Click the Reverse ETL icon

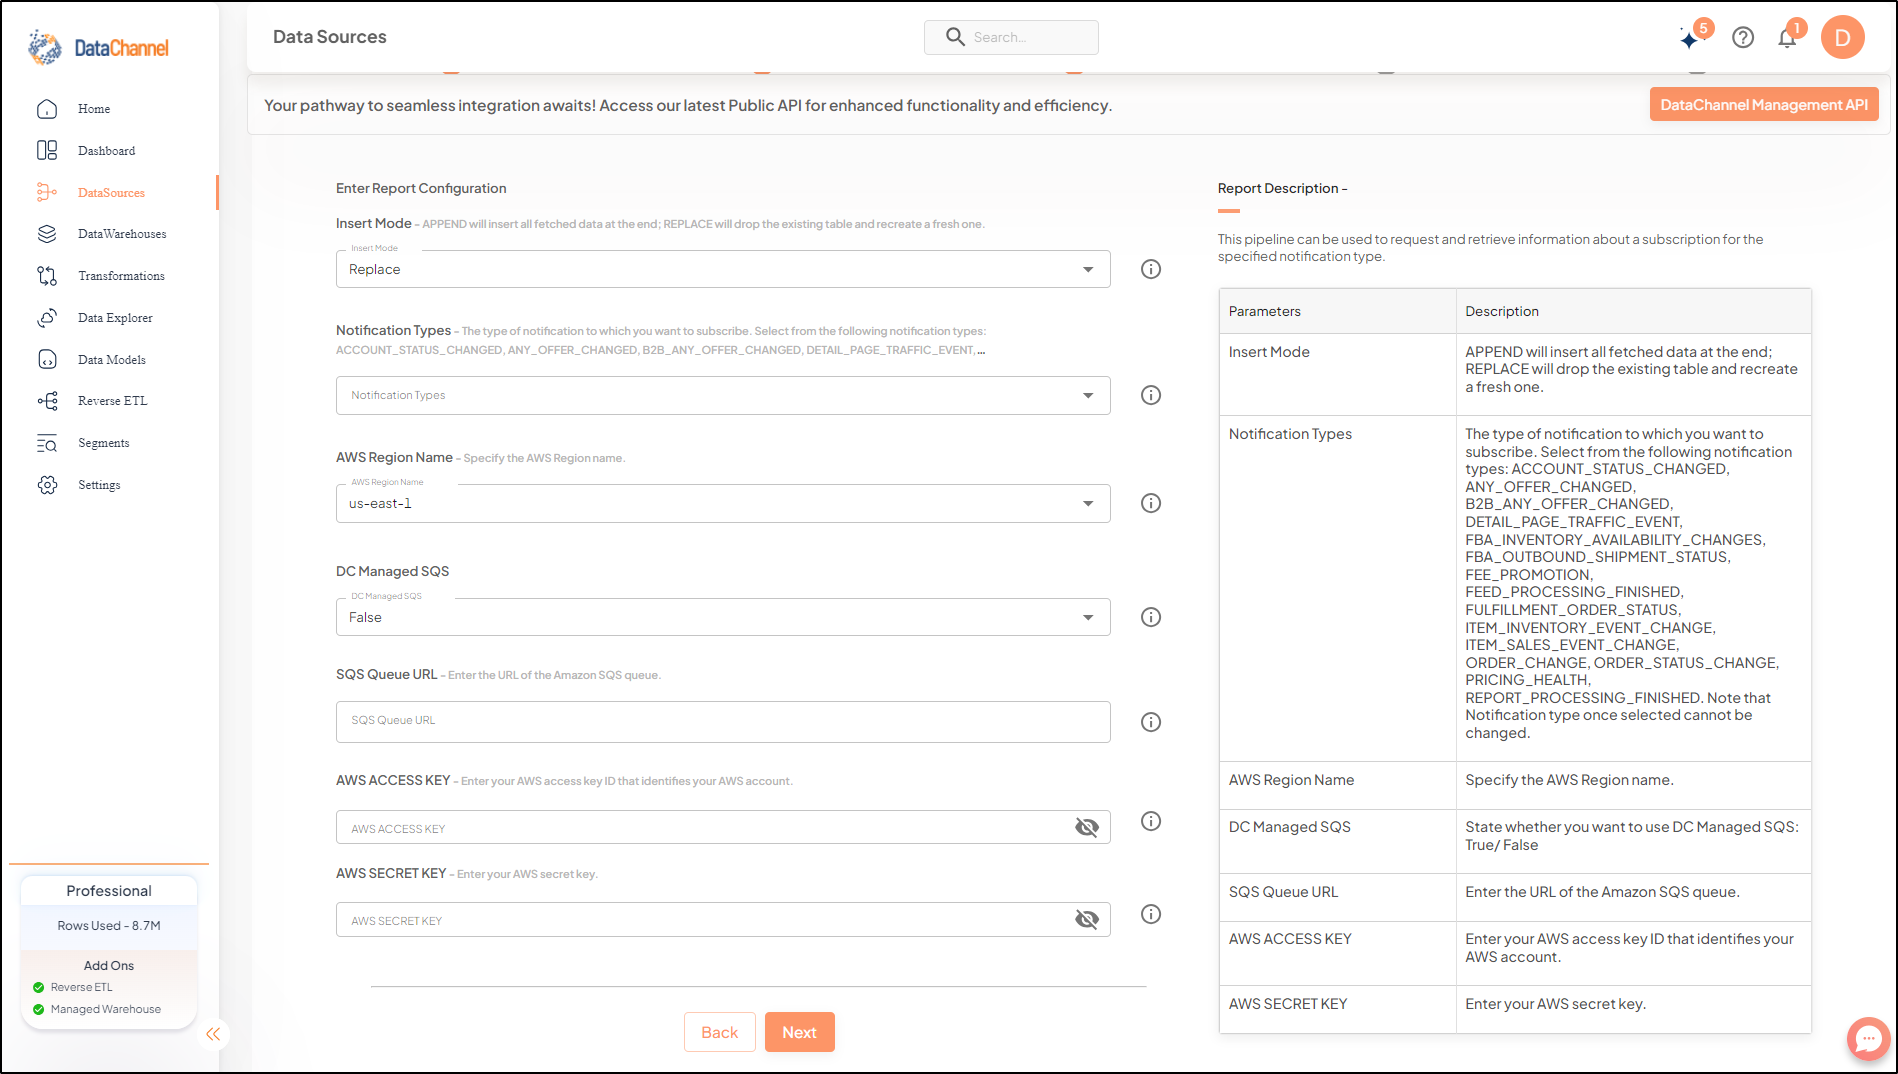[x=47, y=401]
